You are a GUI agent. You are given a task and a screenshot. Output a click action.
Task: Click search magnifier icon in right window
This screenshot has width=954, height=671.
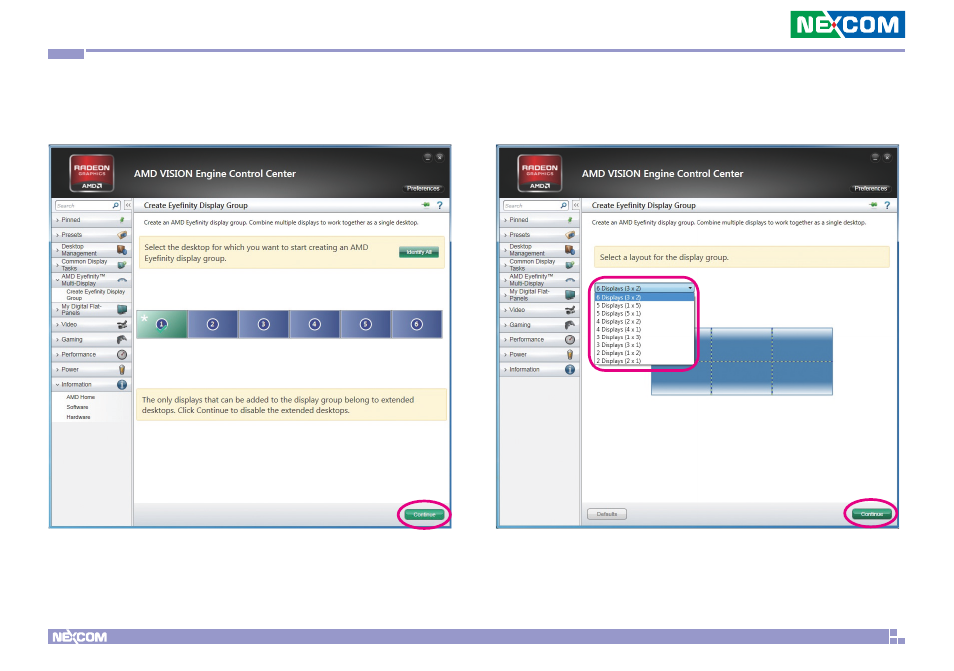[x=563, y=205]
